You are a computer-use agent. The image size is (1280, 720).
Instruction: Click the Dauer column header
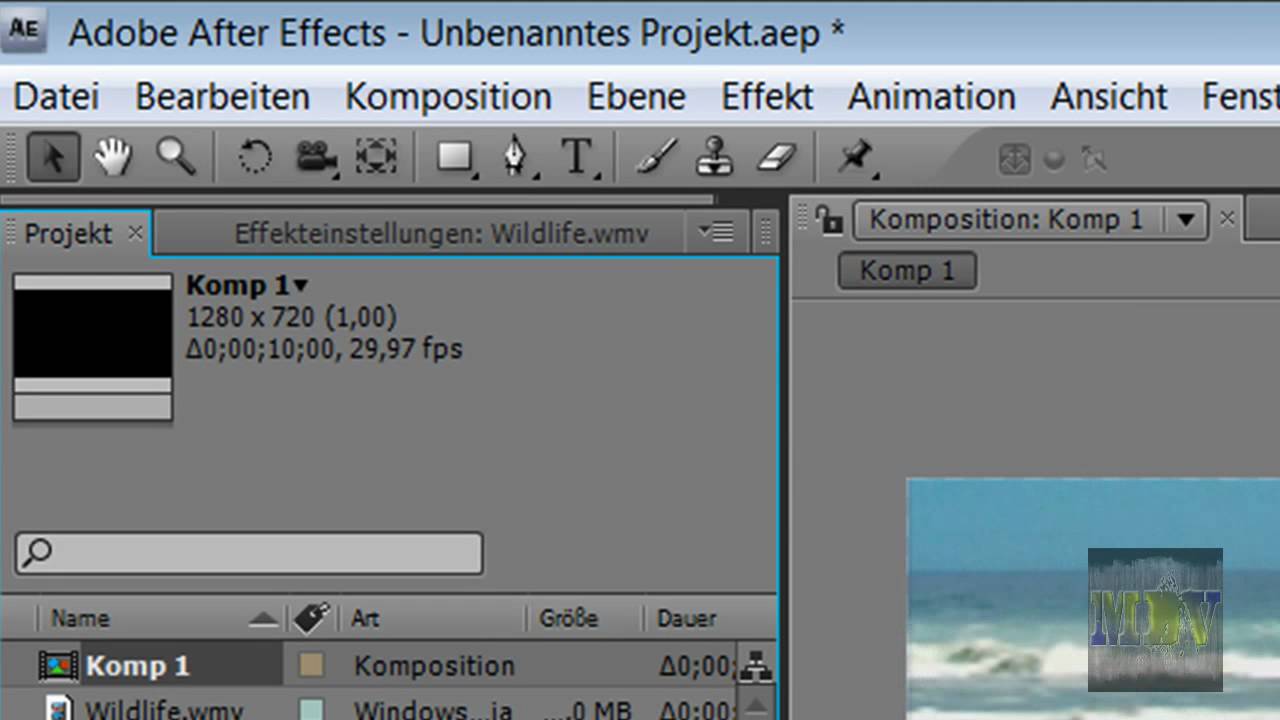pyautogui.click(x=687, y=619)
